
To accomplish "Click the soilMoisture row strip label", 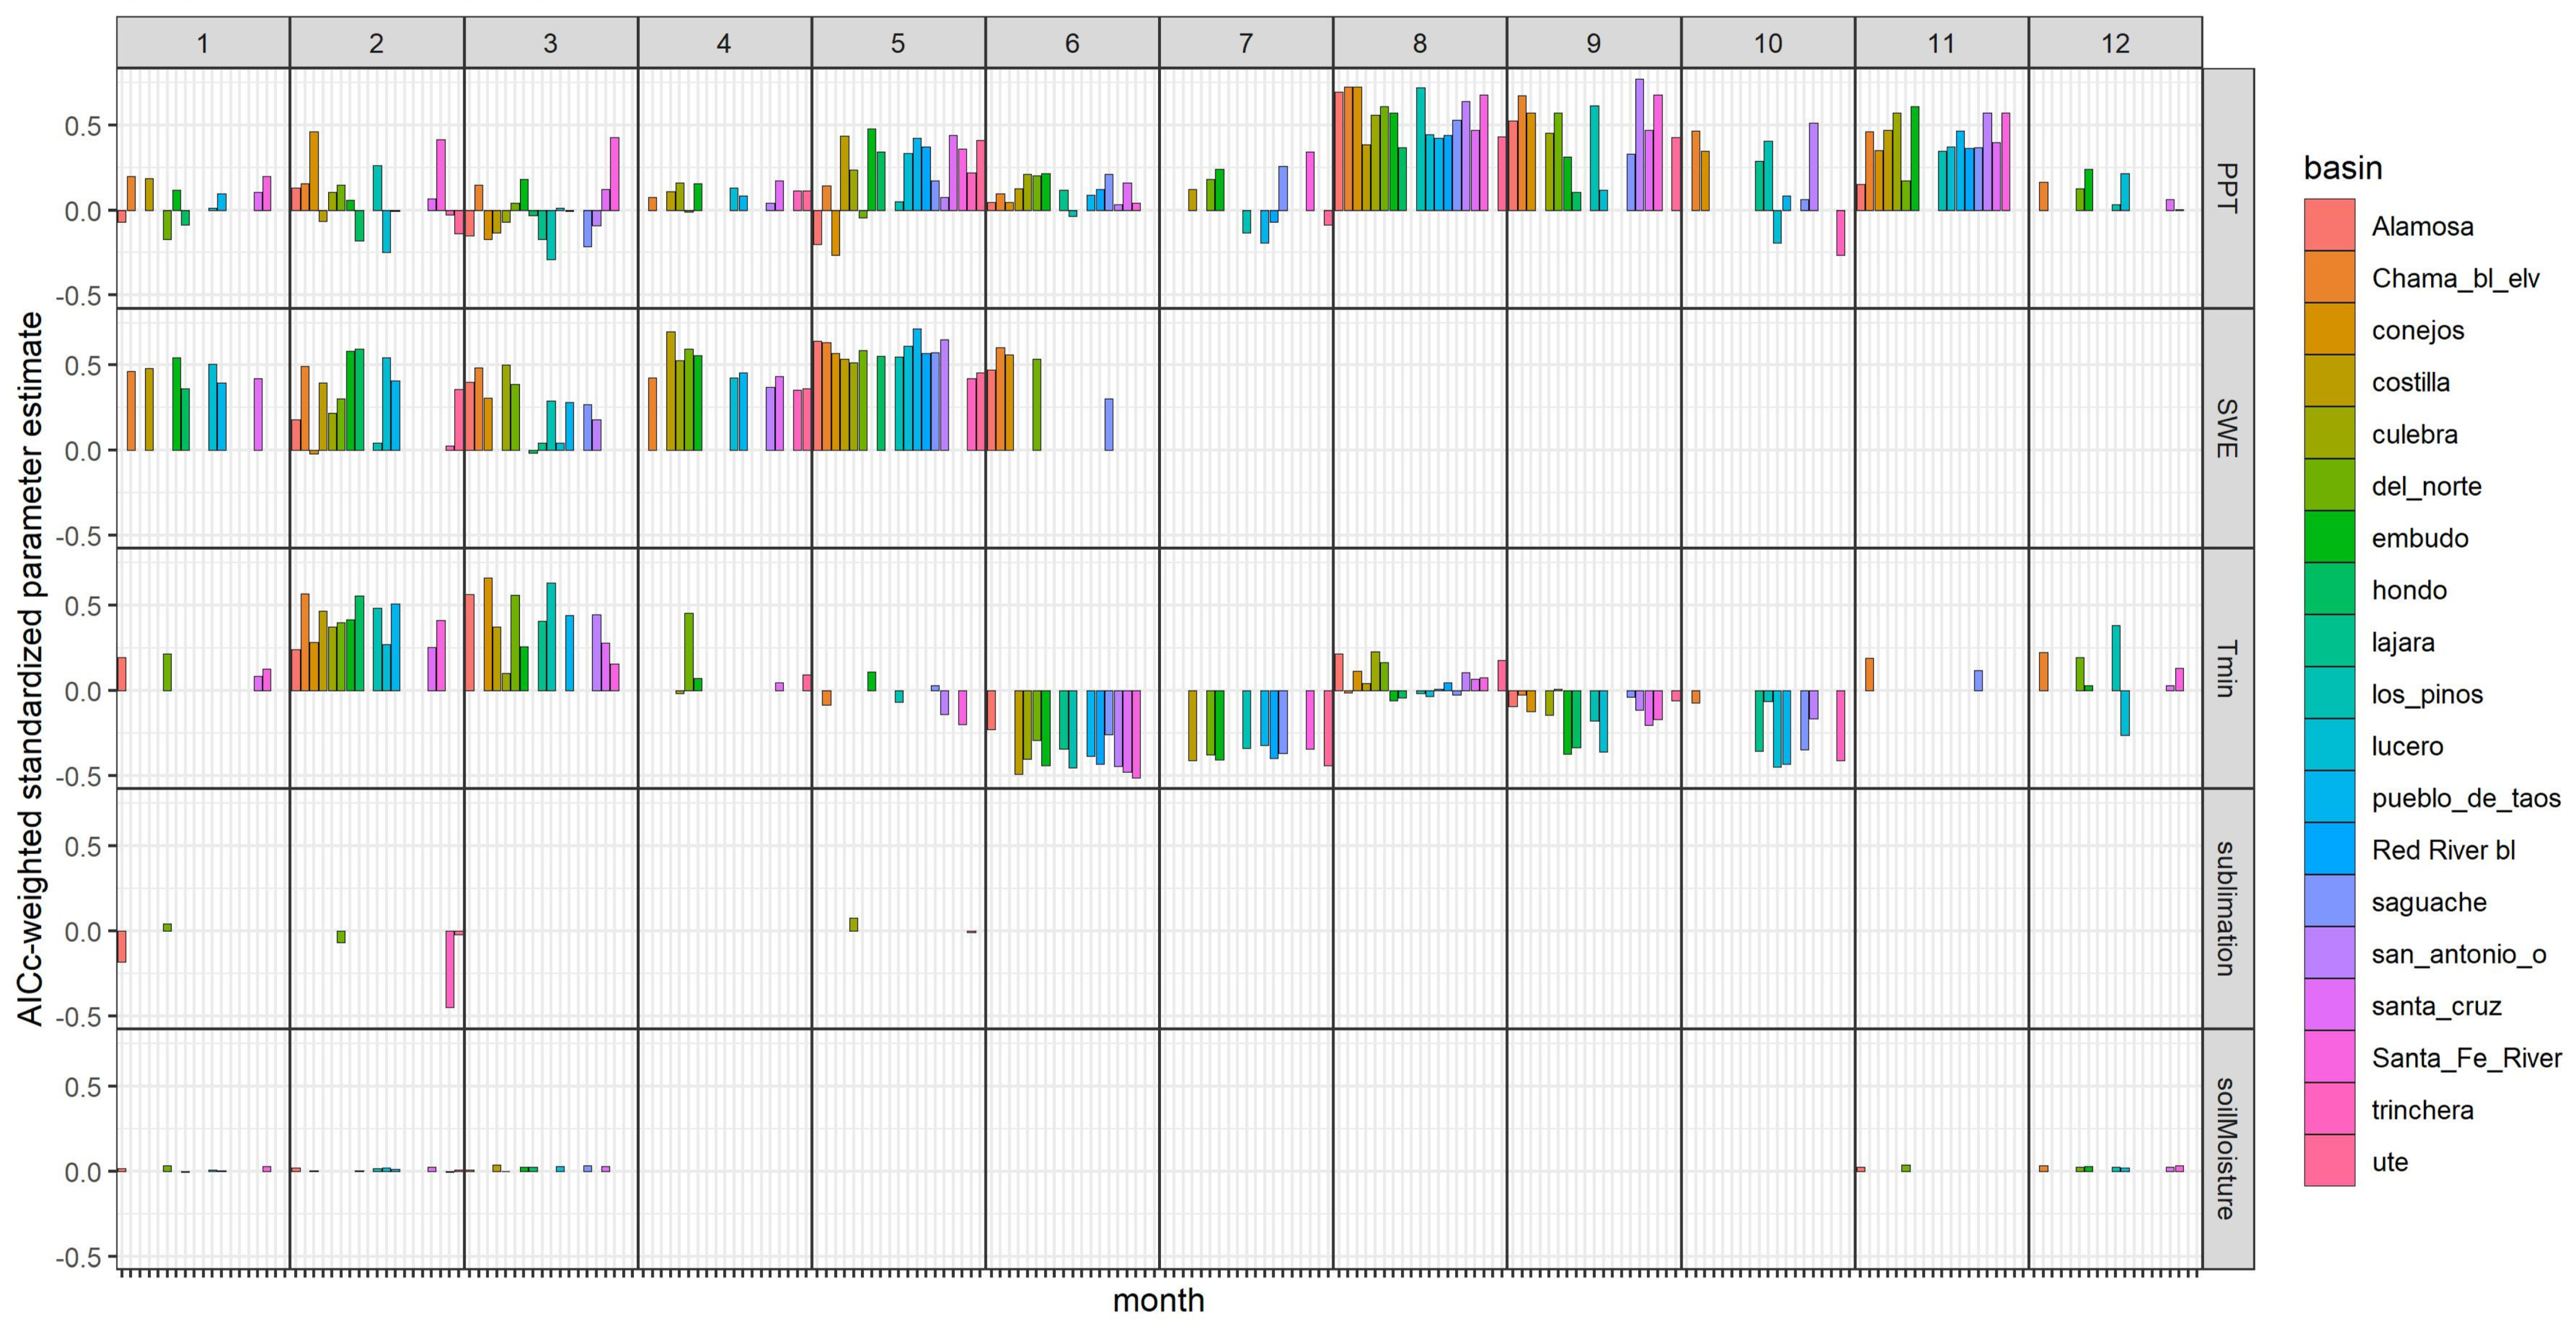I will (x=2227, y=1148).
